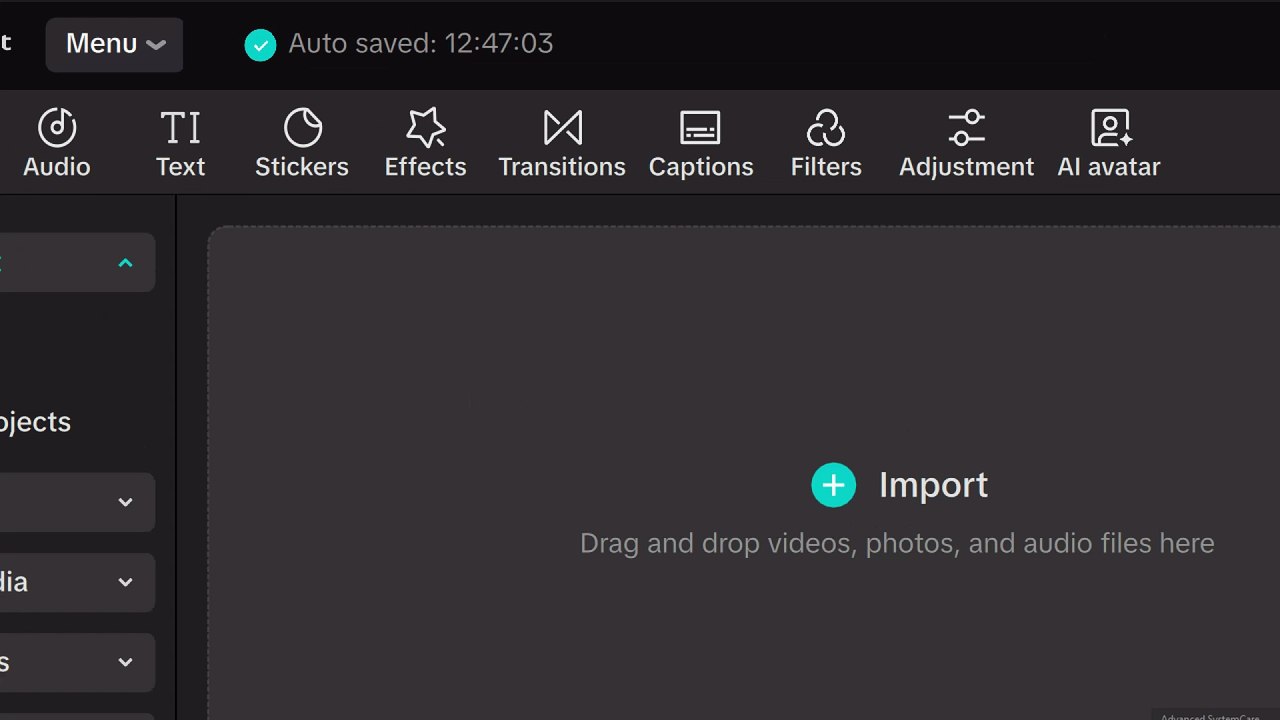Screen dimensions: 1280x720
Task: Select the Text tool icon
Action: (x=180, y=144)
